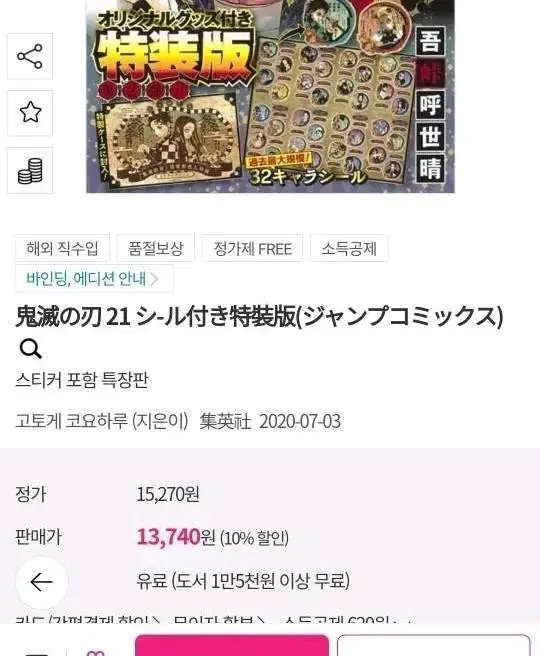
Task: Click the 13,740원 sale price
Action: (x=176, y=537)
